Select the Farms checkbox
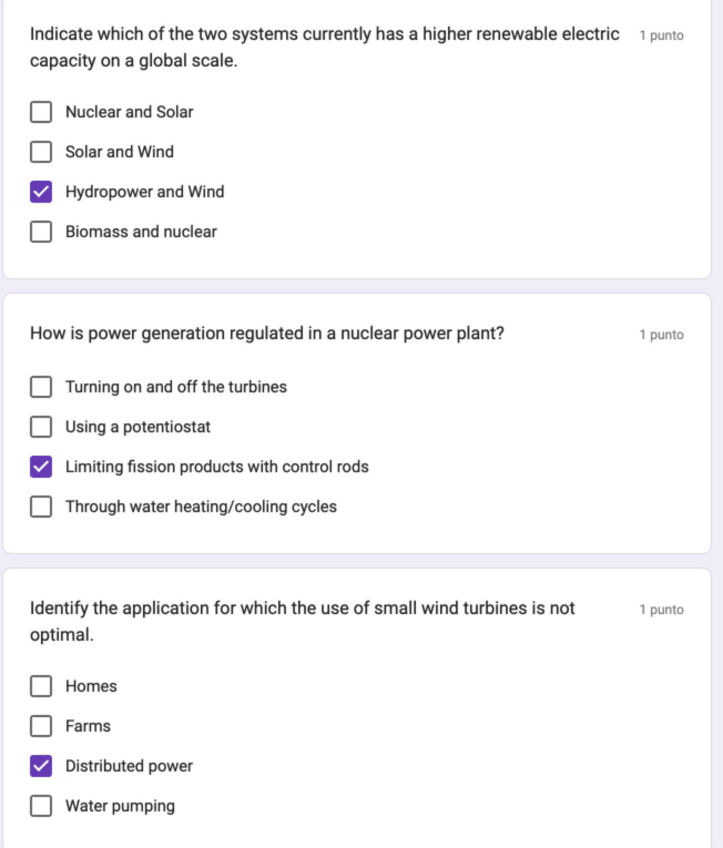Screen dimensions: 723x848 (41, 726)
